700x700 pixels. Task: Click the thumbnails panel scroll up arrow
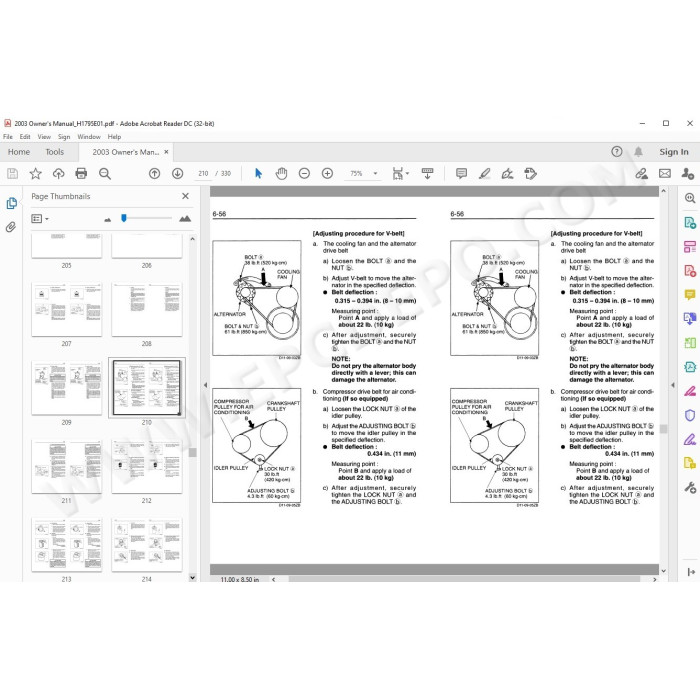pos(192,239)
